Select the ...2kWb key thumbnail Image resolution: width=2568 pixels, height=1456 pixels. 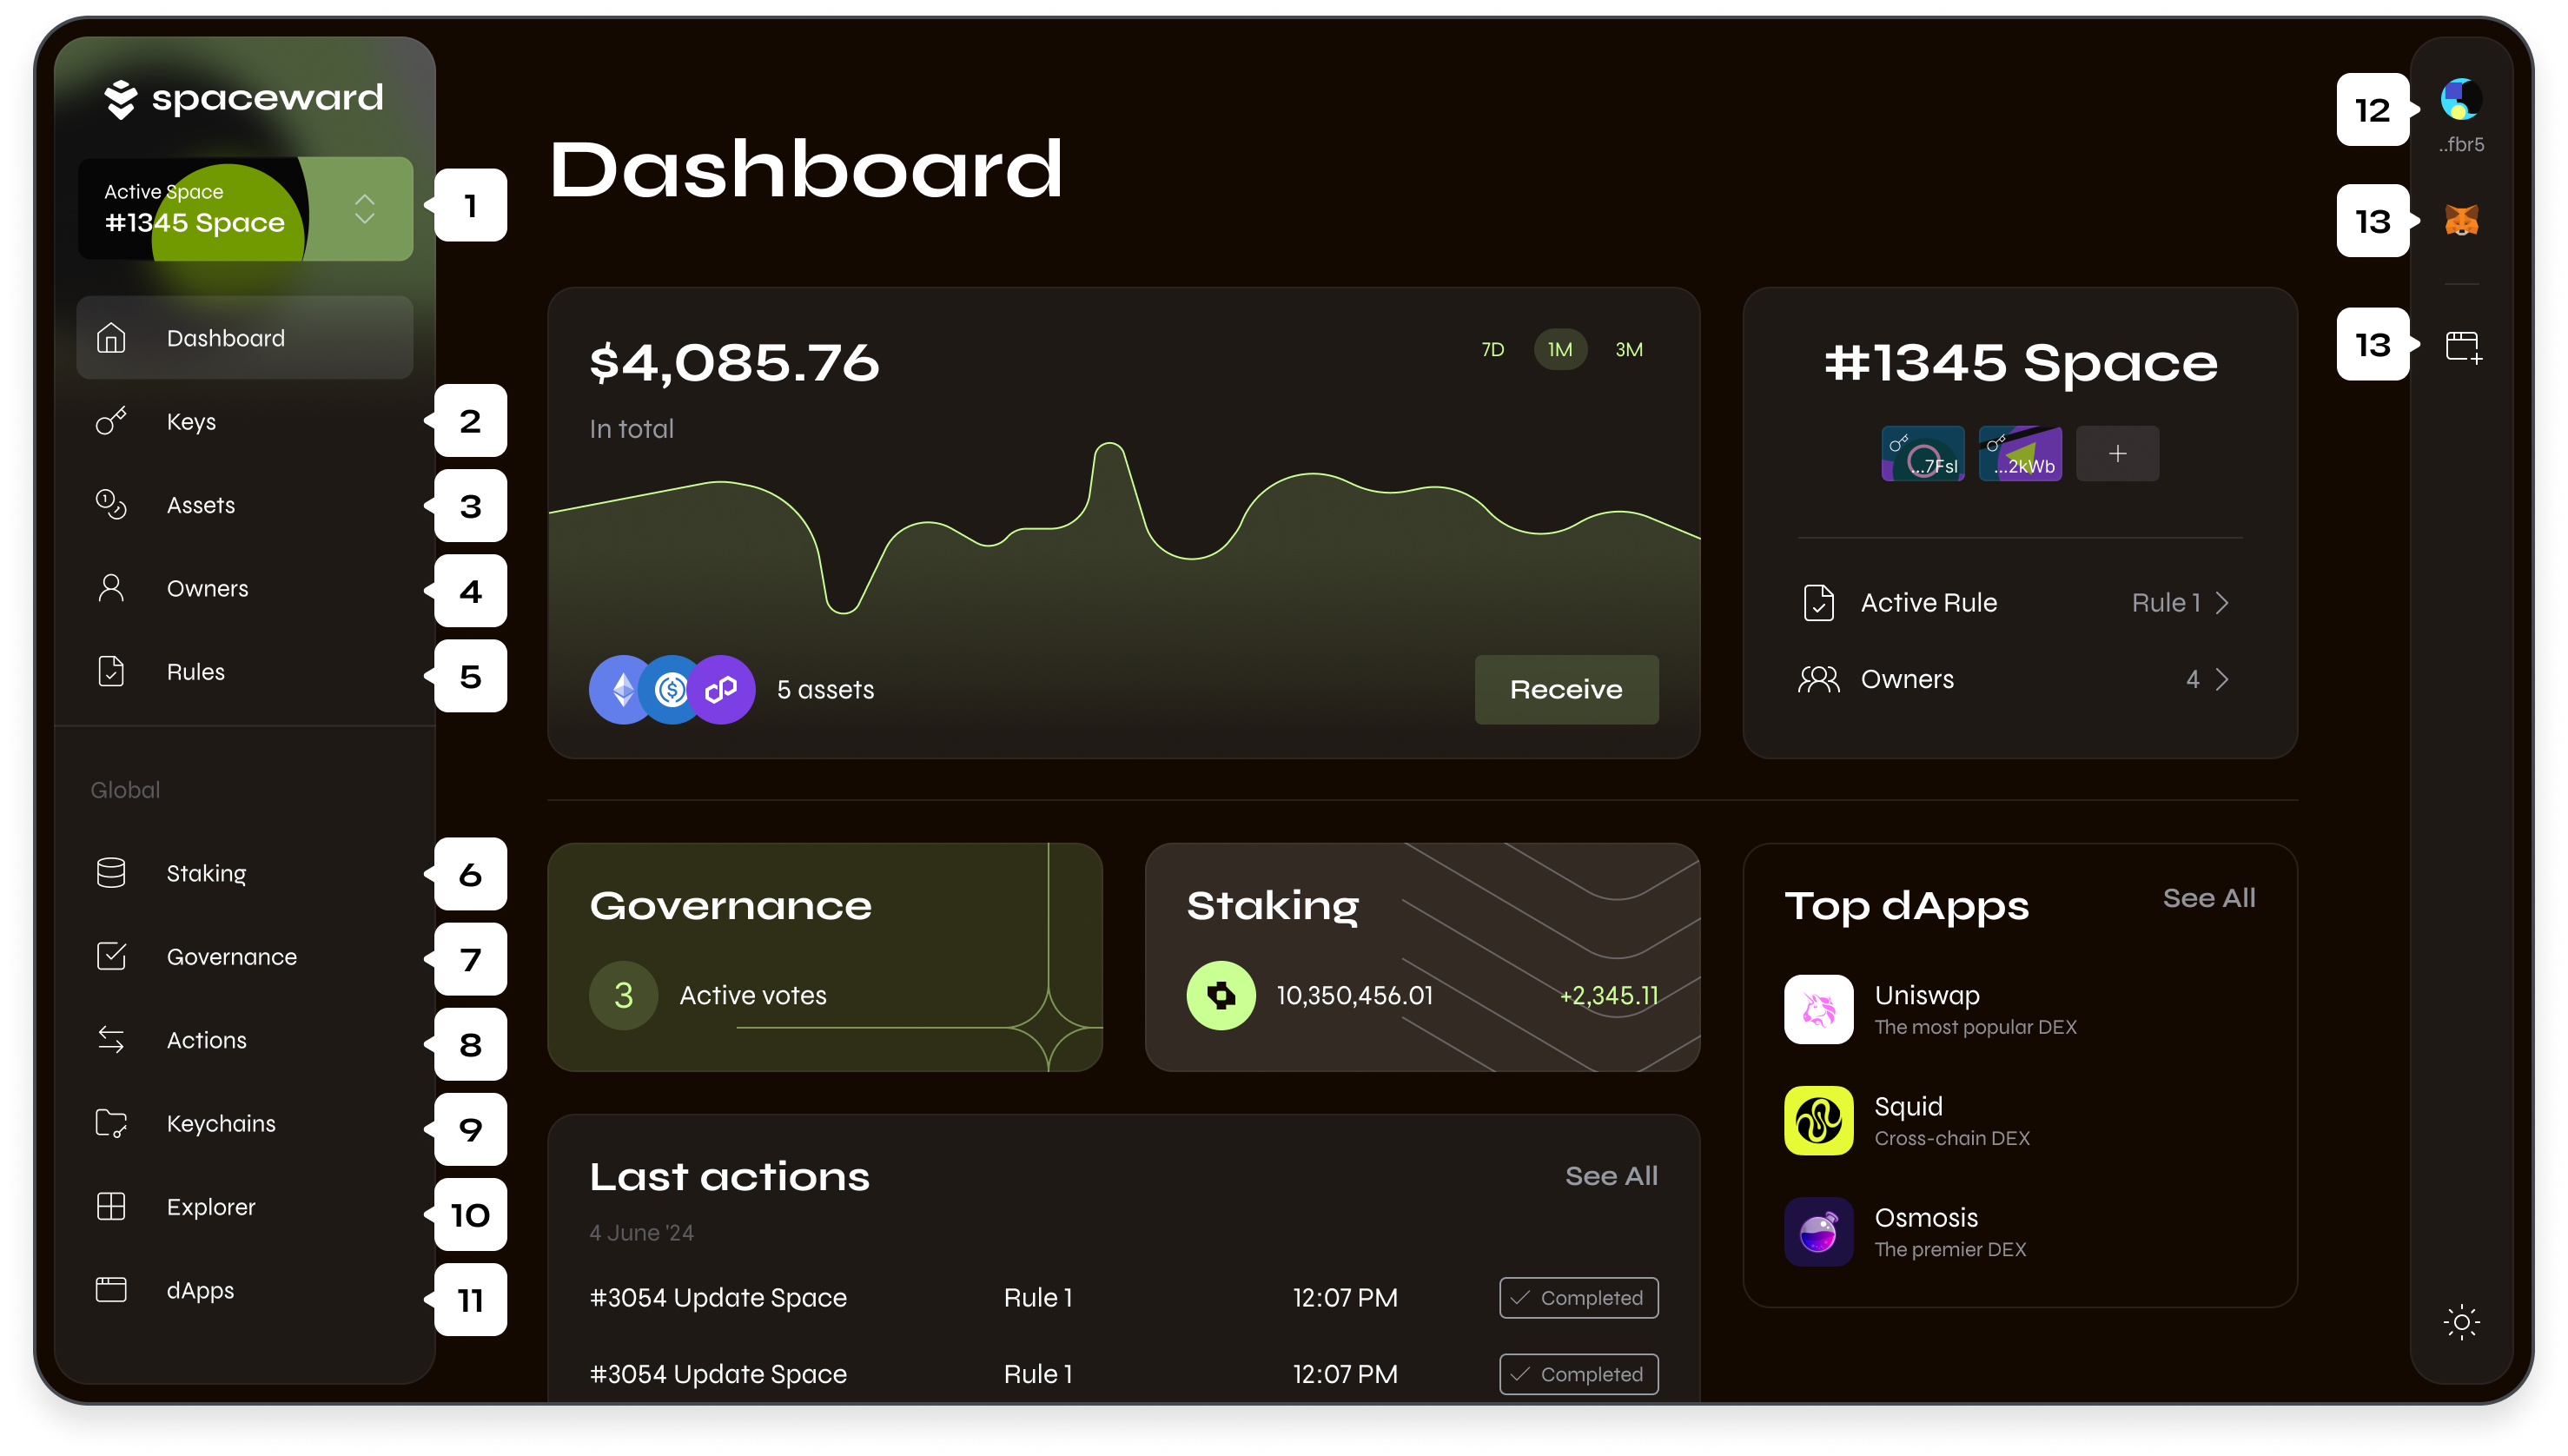click(x=2019, y=454)
